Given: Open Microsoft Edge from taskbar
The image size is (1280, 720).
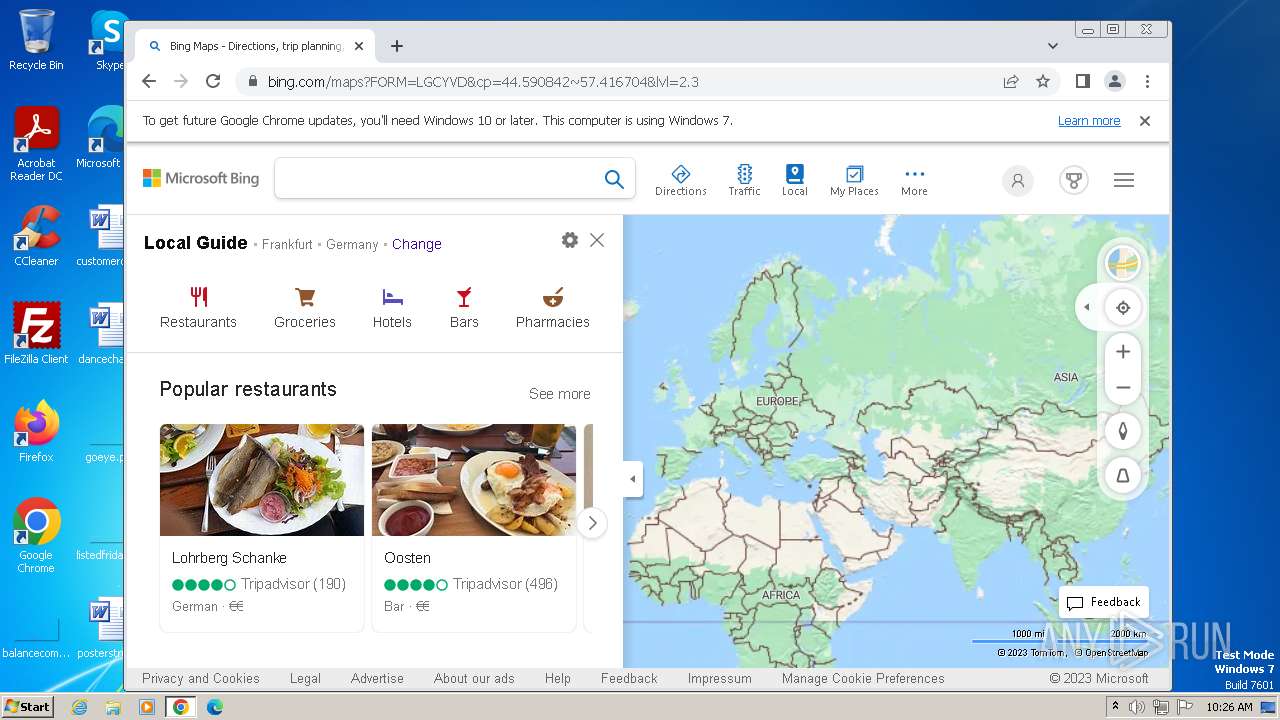Looking at the screenshot, I should point(214,707).
